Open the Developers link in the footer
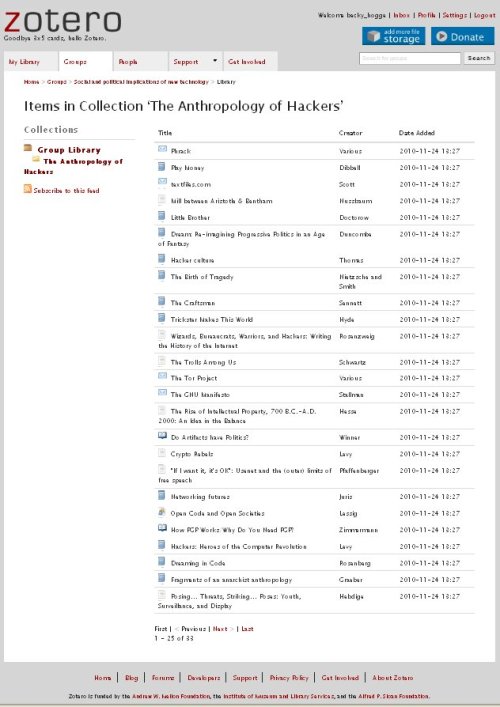Screen dimensions: 500x707 tap(204, 677)
